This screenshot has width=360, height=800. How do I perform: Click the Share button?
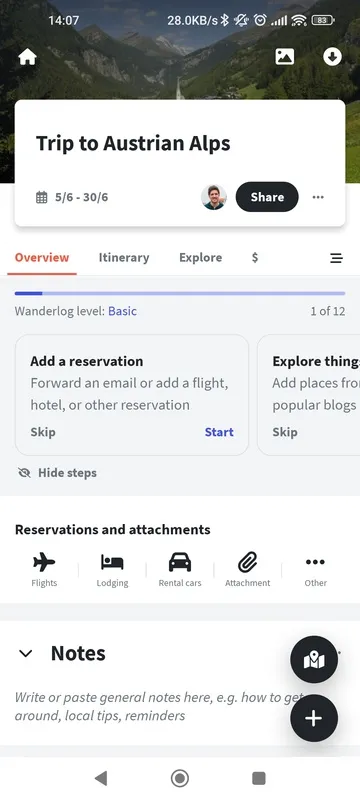[267, 197]
